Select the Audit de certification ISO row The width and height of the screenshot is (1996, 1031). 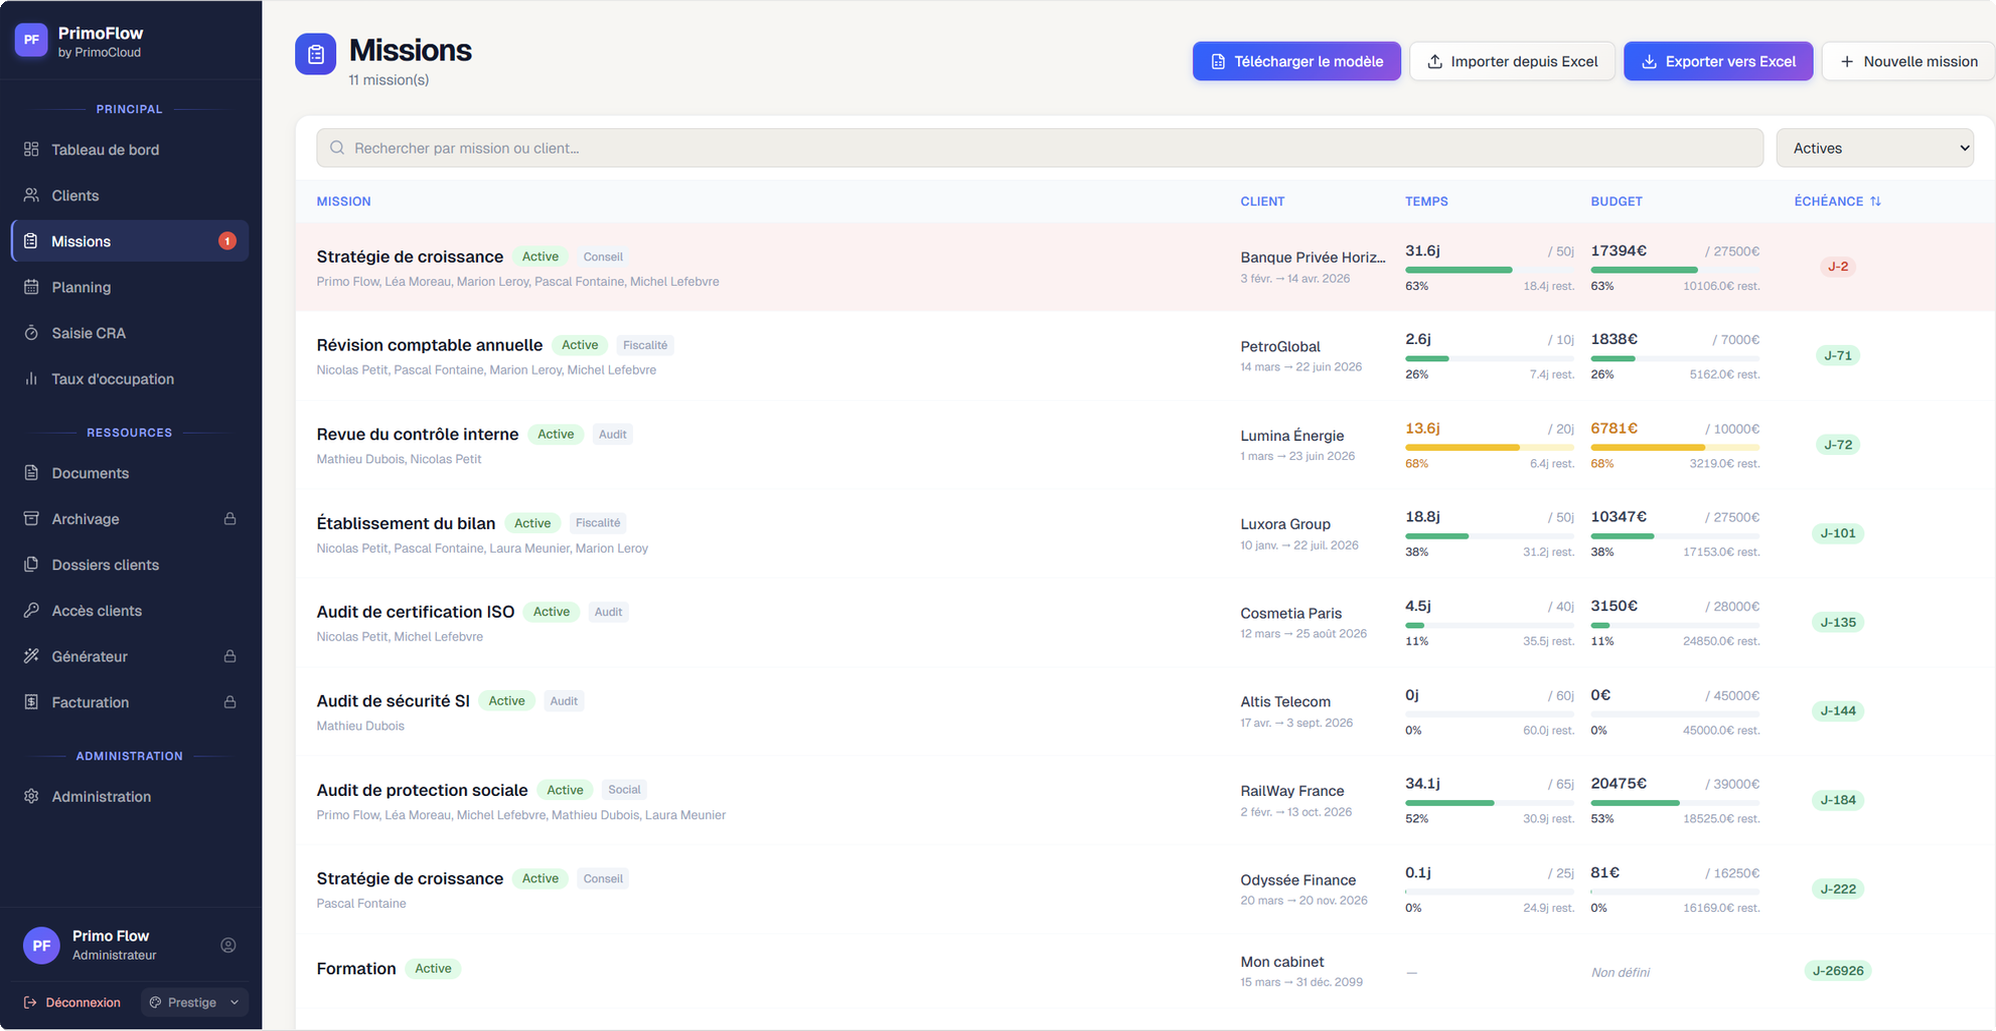click(x=1145, y=622)
